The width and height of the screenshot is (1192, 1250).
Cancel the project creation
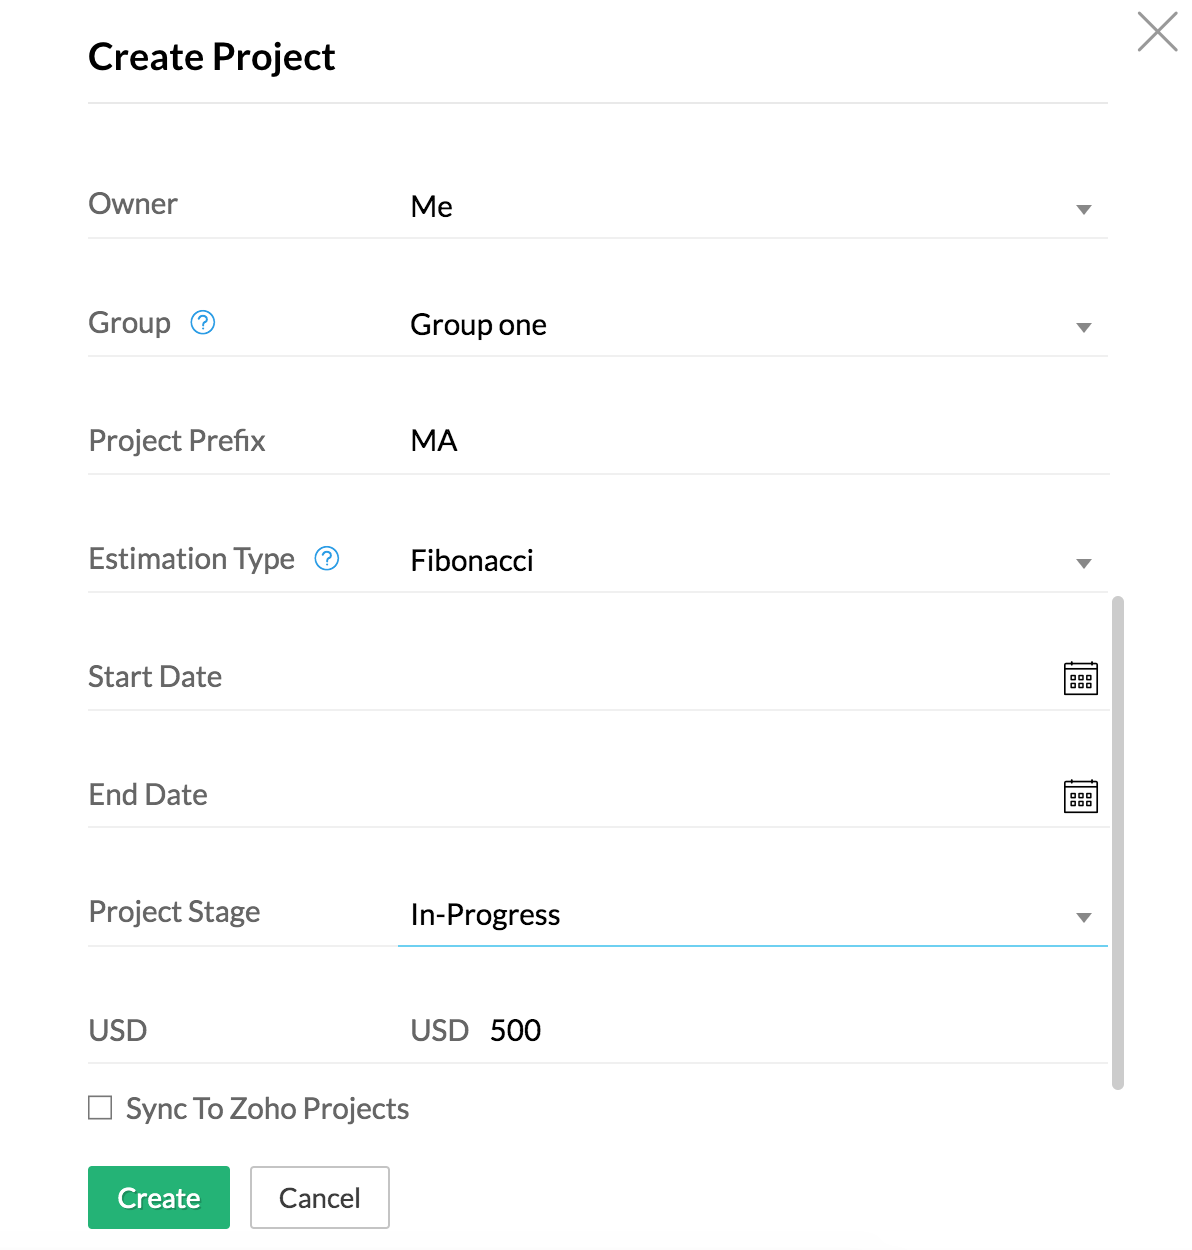coord(319,1197)
